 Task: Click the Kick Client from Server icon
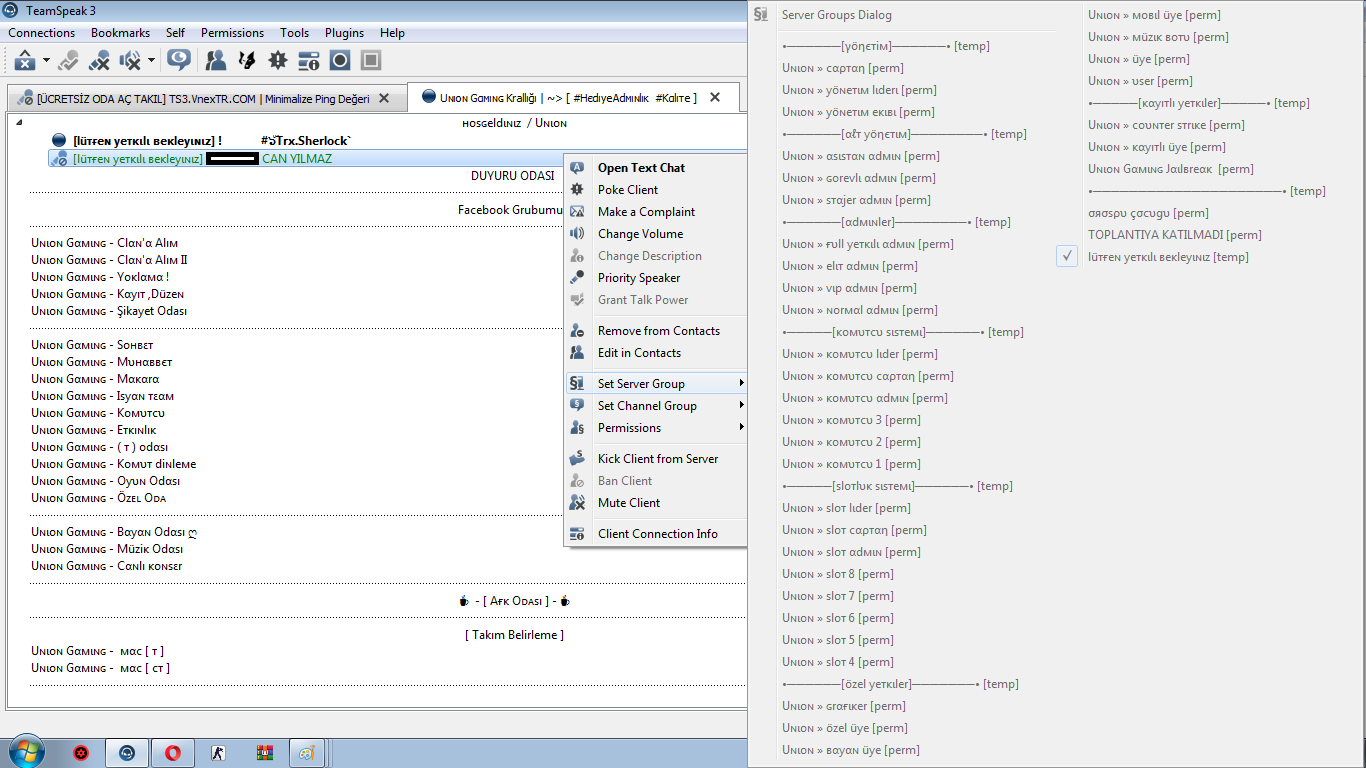click(x=577, y=459)
